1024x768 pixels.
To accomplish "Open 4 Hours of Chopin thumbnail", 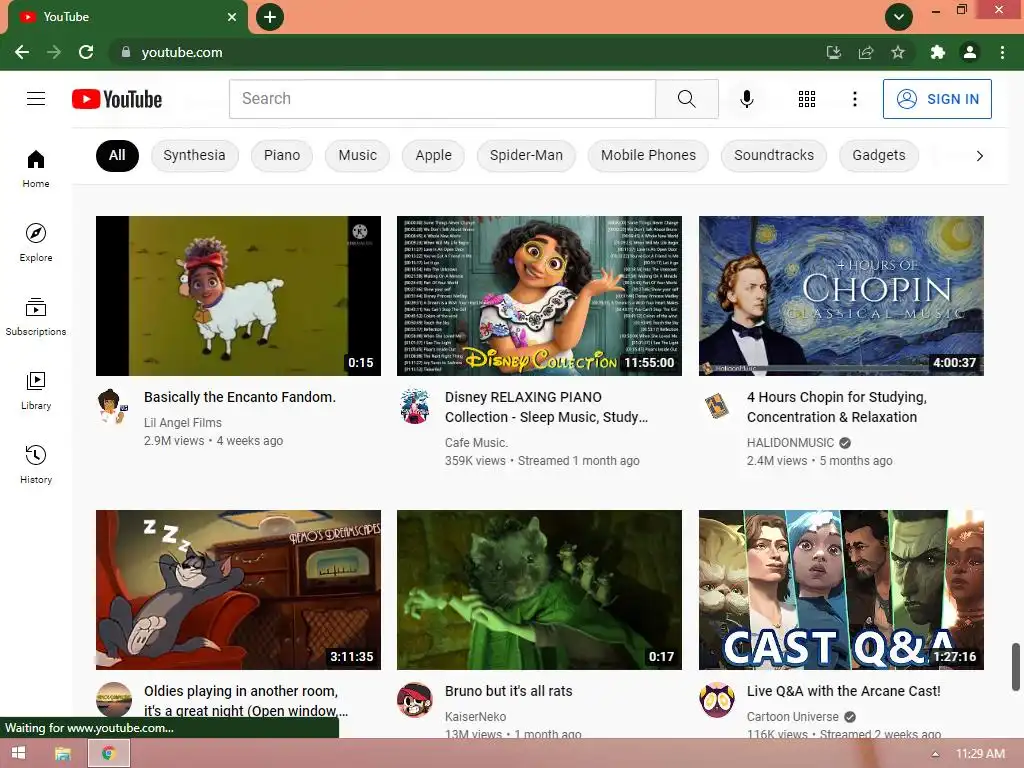I will (x=841, y=296).
